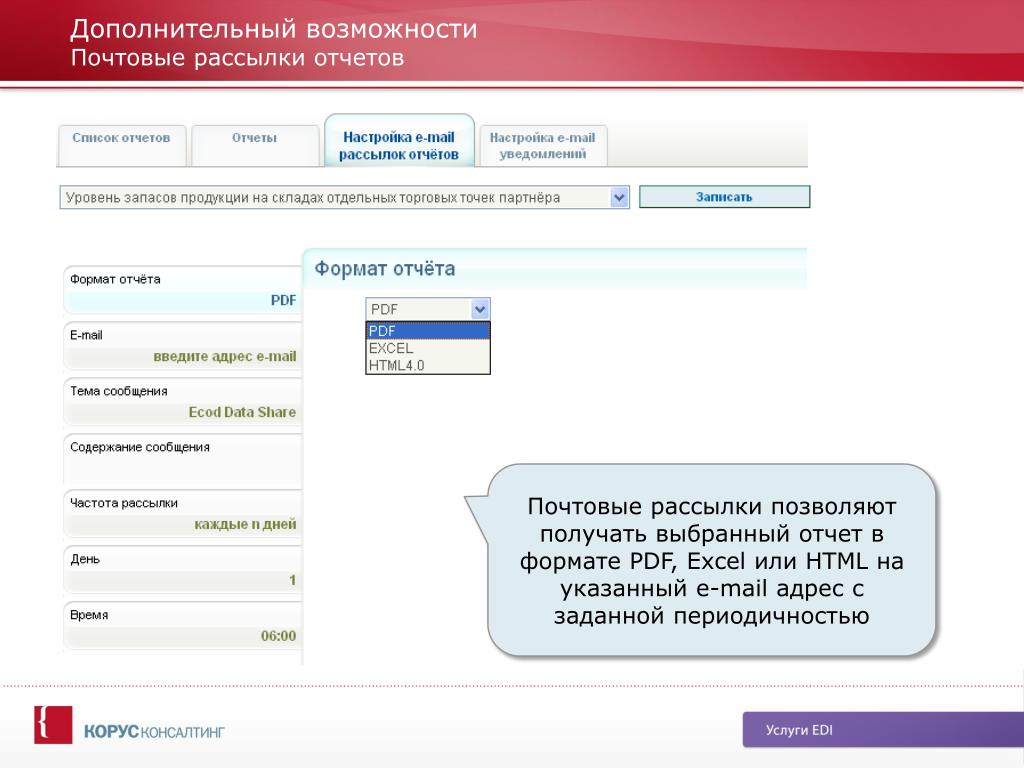Click the E-mail address field
The image size is (1024, 768).
[x=183, y=346]
